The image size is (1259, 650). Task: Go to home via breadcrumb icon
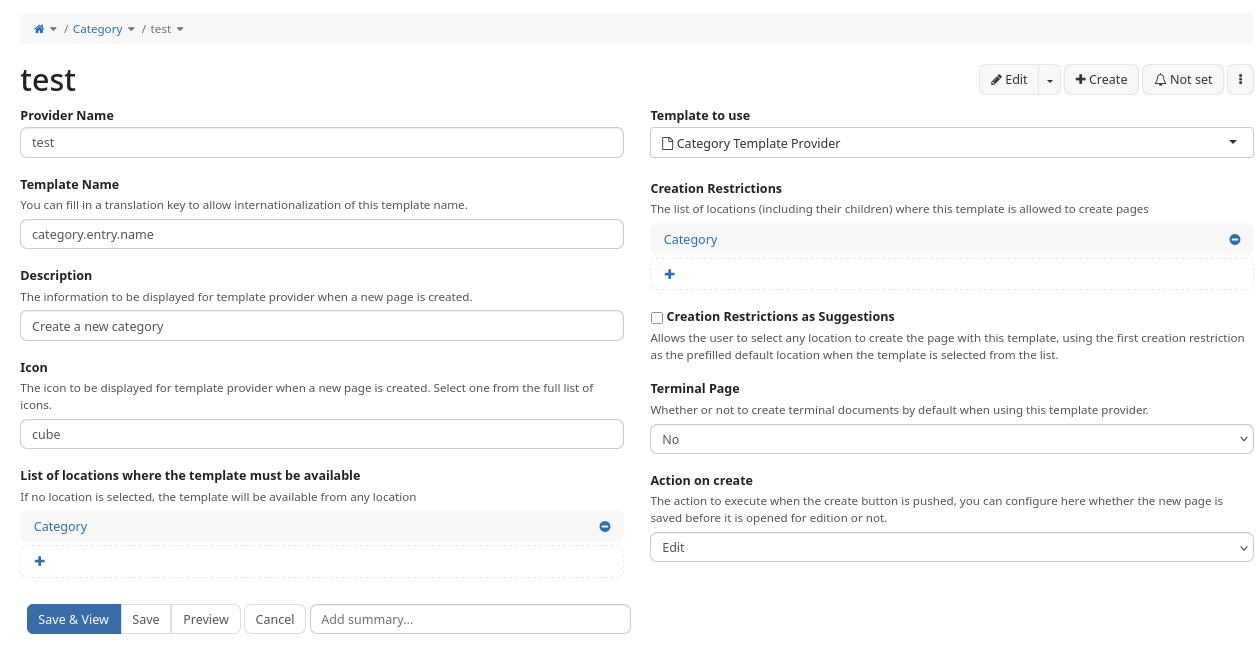[39, 29]
